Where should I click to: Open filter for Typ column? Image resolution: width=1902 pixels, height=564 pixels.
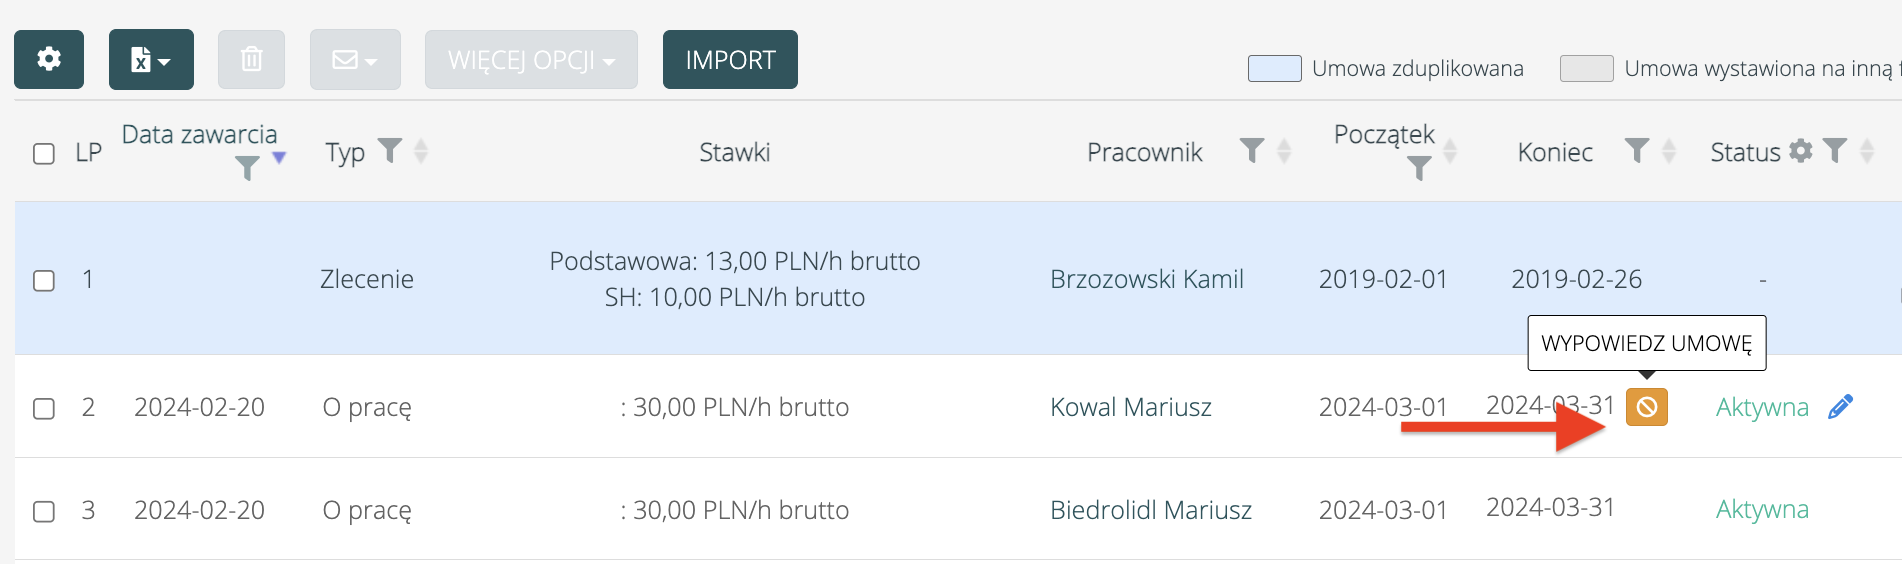pyautogui.click(x=390, y=150)
